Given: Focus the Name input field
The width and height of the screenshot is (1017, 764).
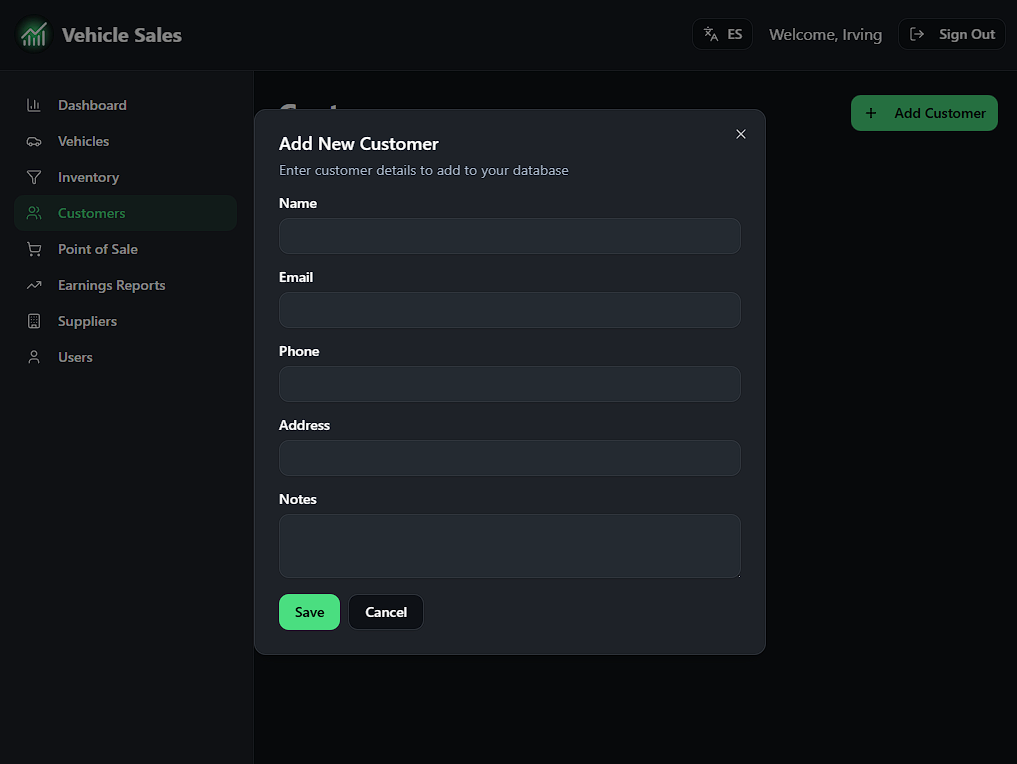Looking at the screenshot, I should [510, 236].
